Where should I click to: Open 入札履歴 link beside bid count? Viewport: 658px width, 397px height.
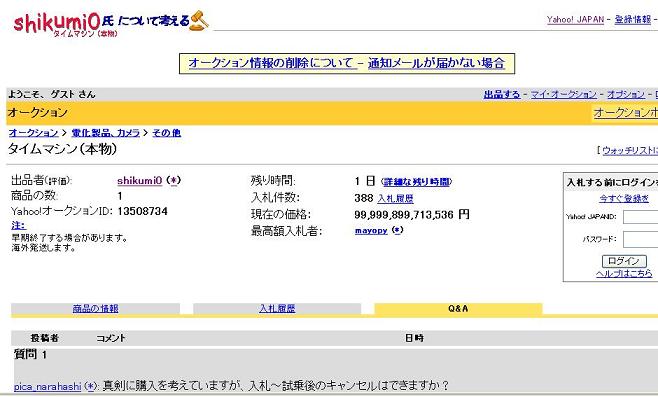(395, 198)
